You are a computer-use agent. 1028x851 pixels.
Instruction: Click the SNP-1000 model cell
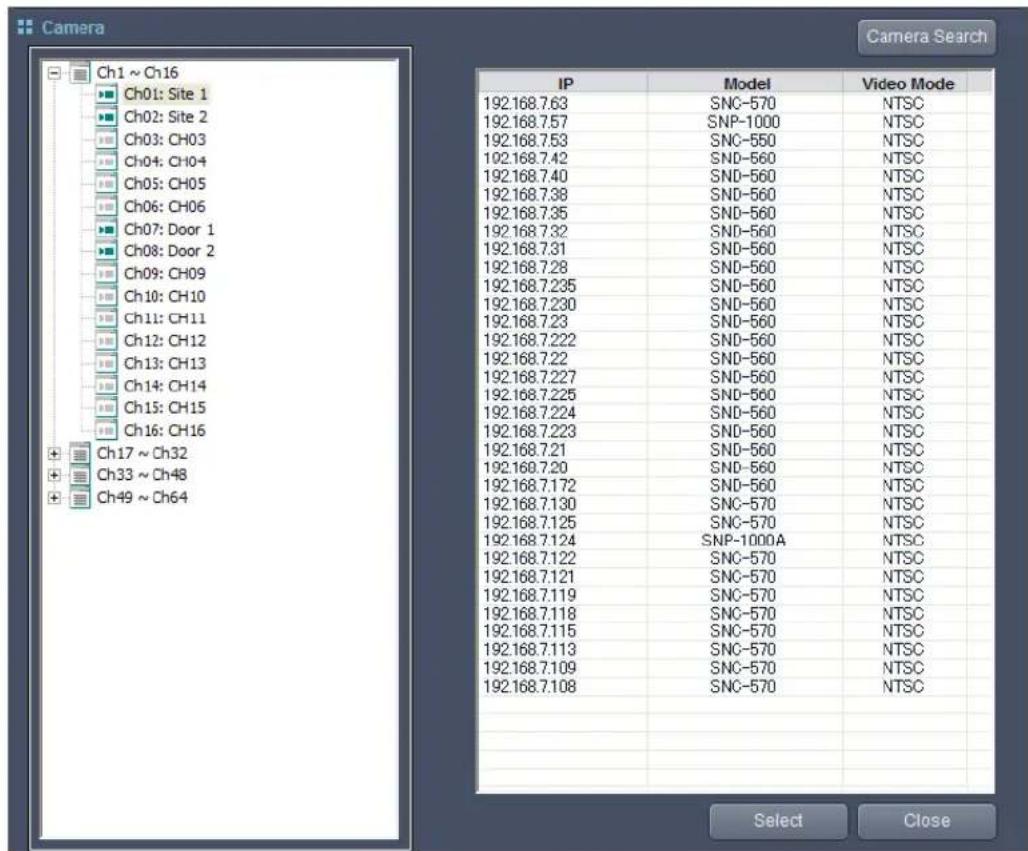(x=743, y=122)
